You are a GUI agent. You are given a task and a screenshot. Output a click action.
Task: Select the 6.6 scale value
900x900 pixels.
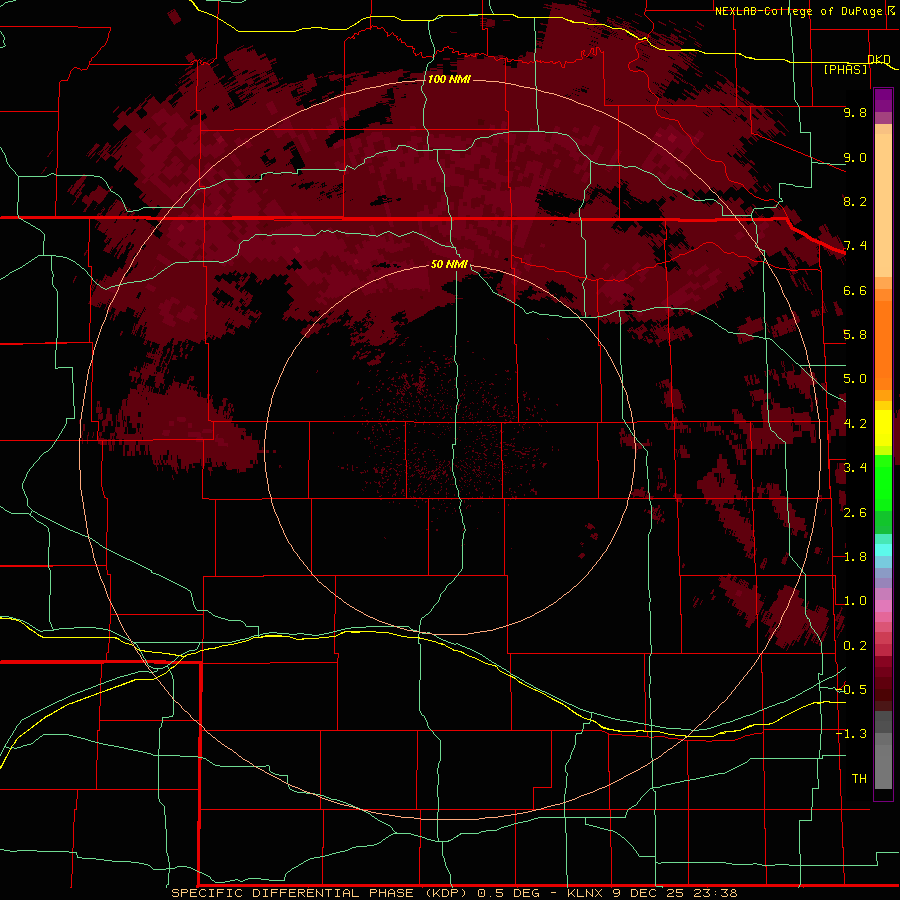[855, 290]
